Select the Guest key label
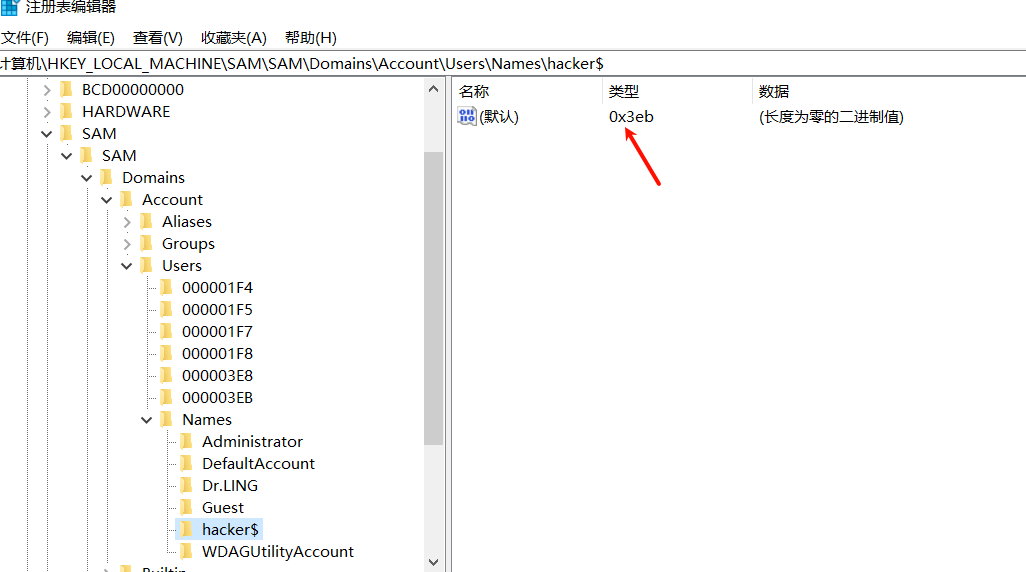Image resolution: width=1026 pixels, height=572 pixels. (222, 507)
